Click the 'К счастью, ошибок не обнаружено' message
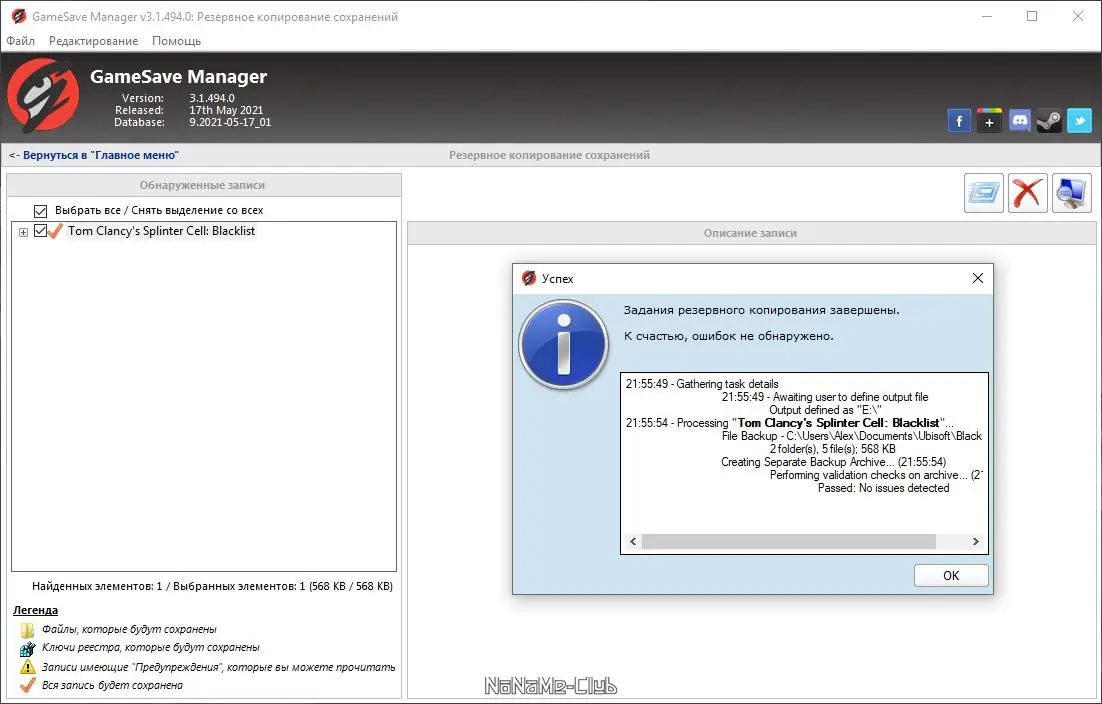Image resolution: width=1102 pixels, height=704 pixels. [729, 337]
